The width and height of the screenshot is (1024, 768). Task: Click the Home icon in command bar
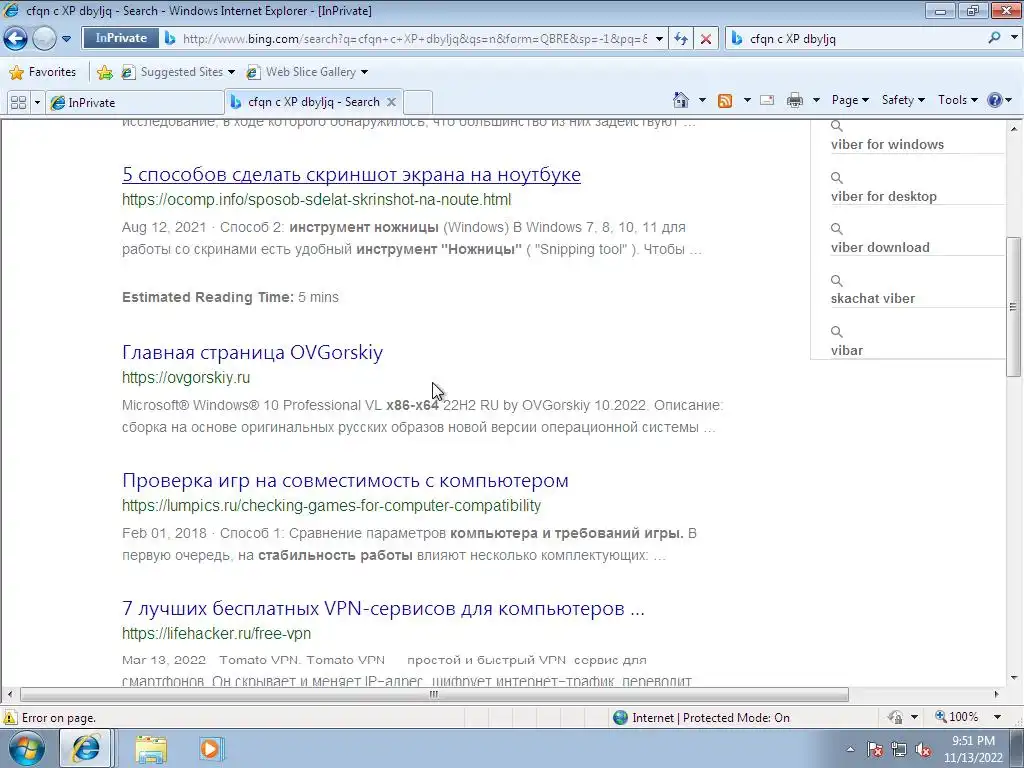tap(680, 100)
